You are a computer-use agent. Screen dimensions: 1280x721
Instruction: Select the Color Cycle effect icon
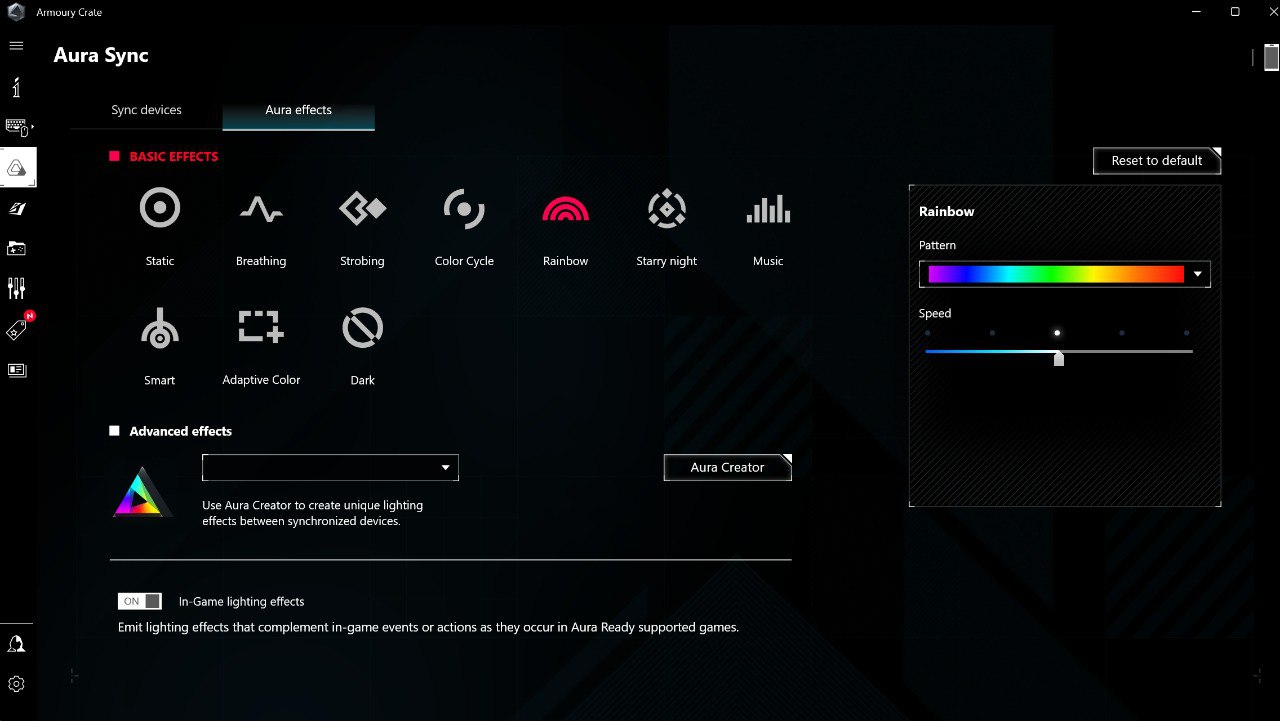(x=464, y=209)
